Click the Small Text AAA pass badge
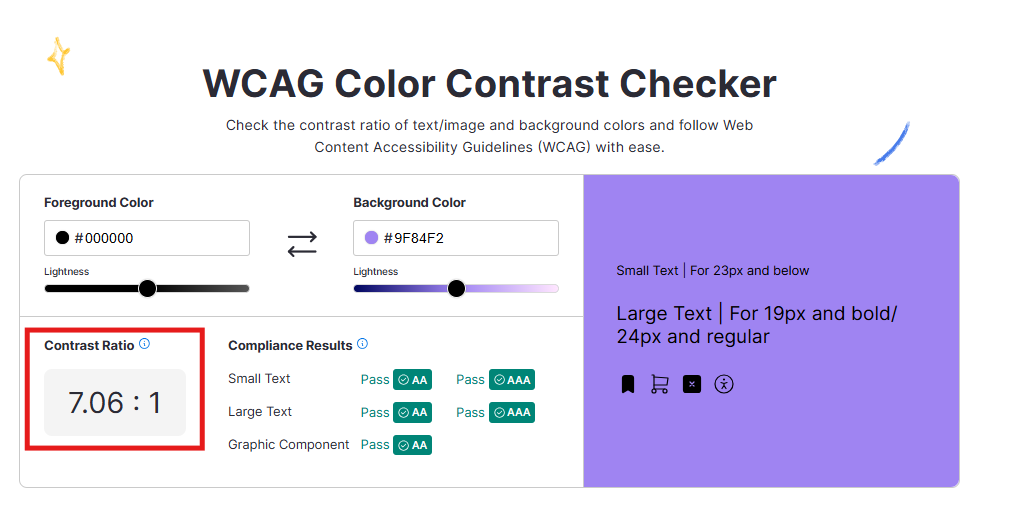This screenshot has width=1023, height=520. pos(511,380)
